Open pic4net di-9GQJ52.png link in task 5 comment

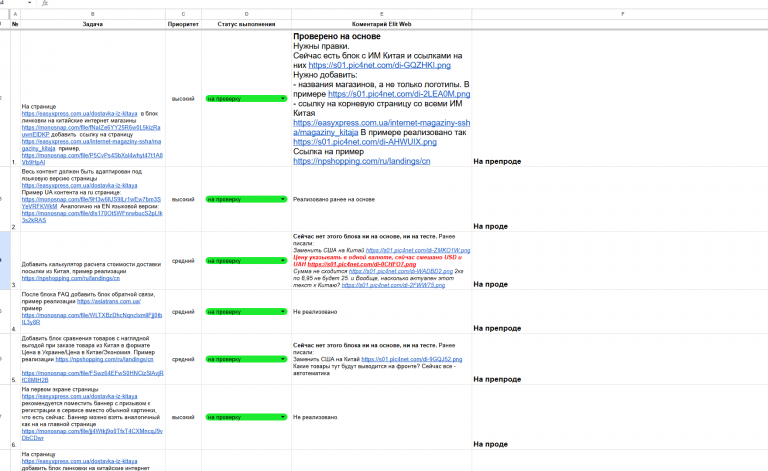pos(411,359)
